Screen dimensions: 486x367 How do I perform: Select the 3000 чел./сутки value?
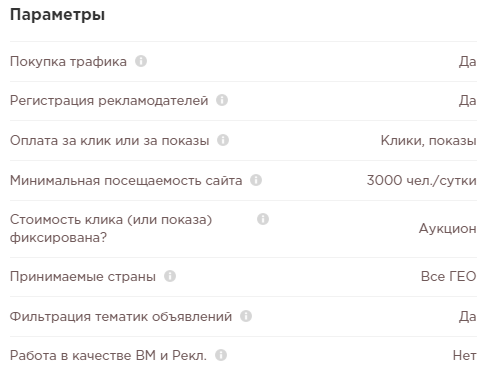[421, 180]
